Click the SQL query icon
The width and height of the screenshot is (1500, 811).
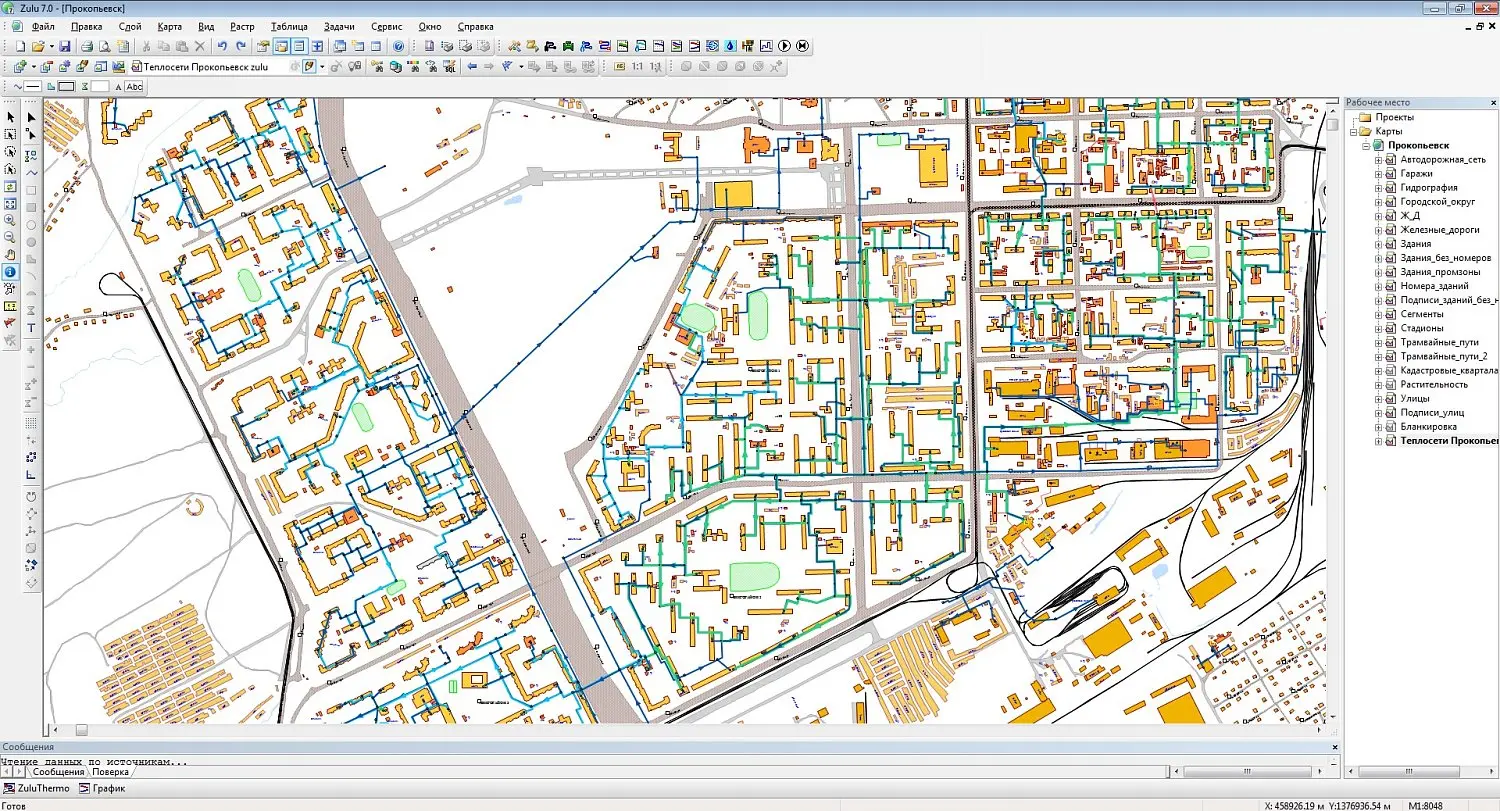(x=450, y=67)
